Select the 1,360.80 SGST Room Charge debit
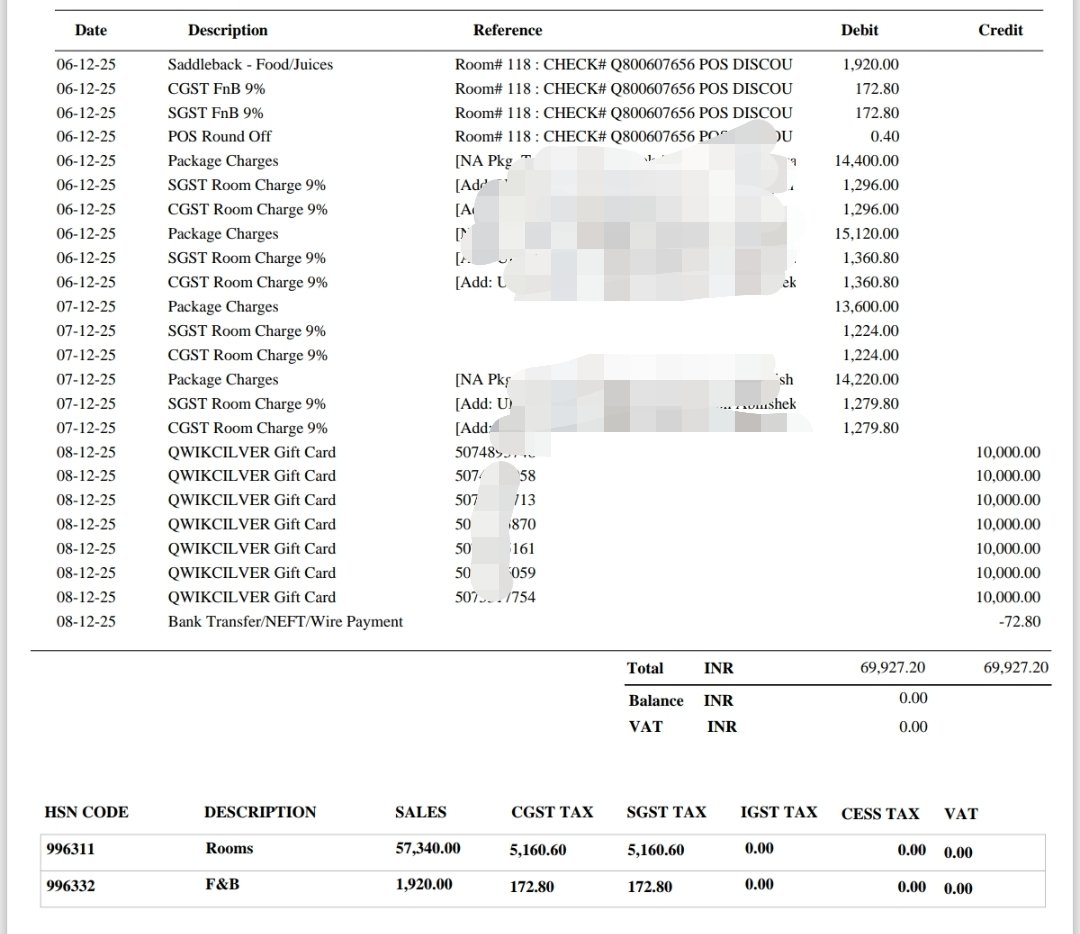The width and height of the screenshot is (1080, 934). (x=871, y=258)
